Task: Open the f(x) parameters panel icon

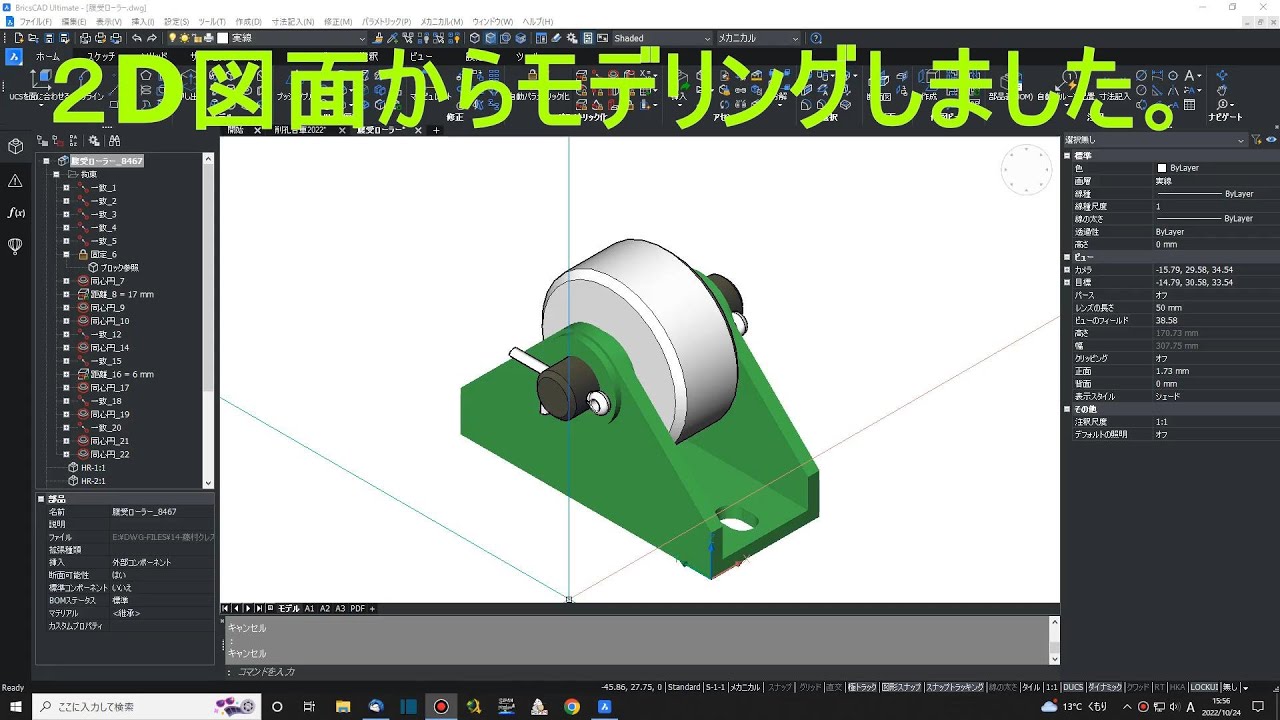Action: (x=15, y=212)
